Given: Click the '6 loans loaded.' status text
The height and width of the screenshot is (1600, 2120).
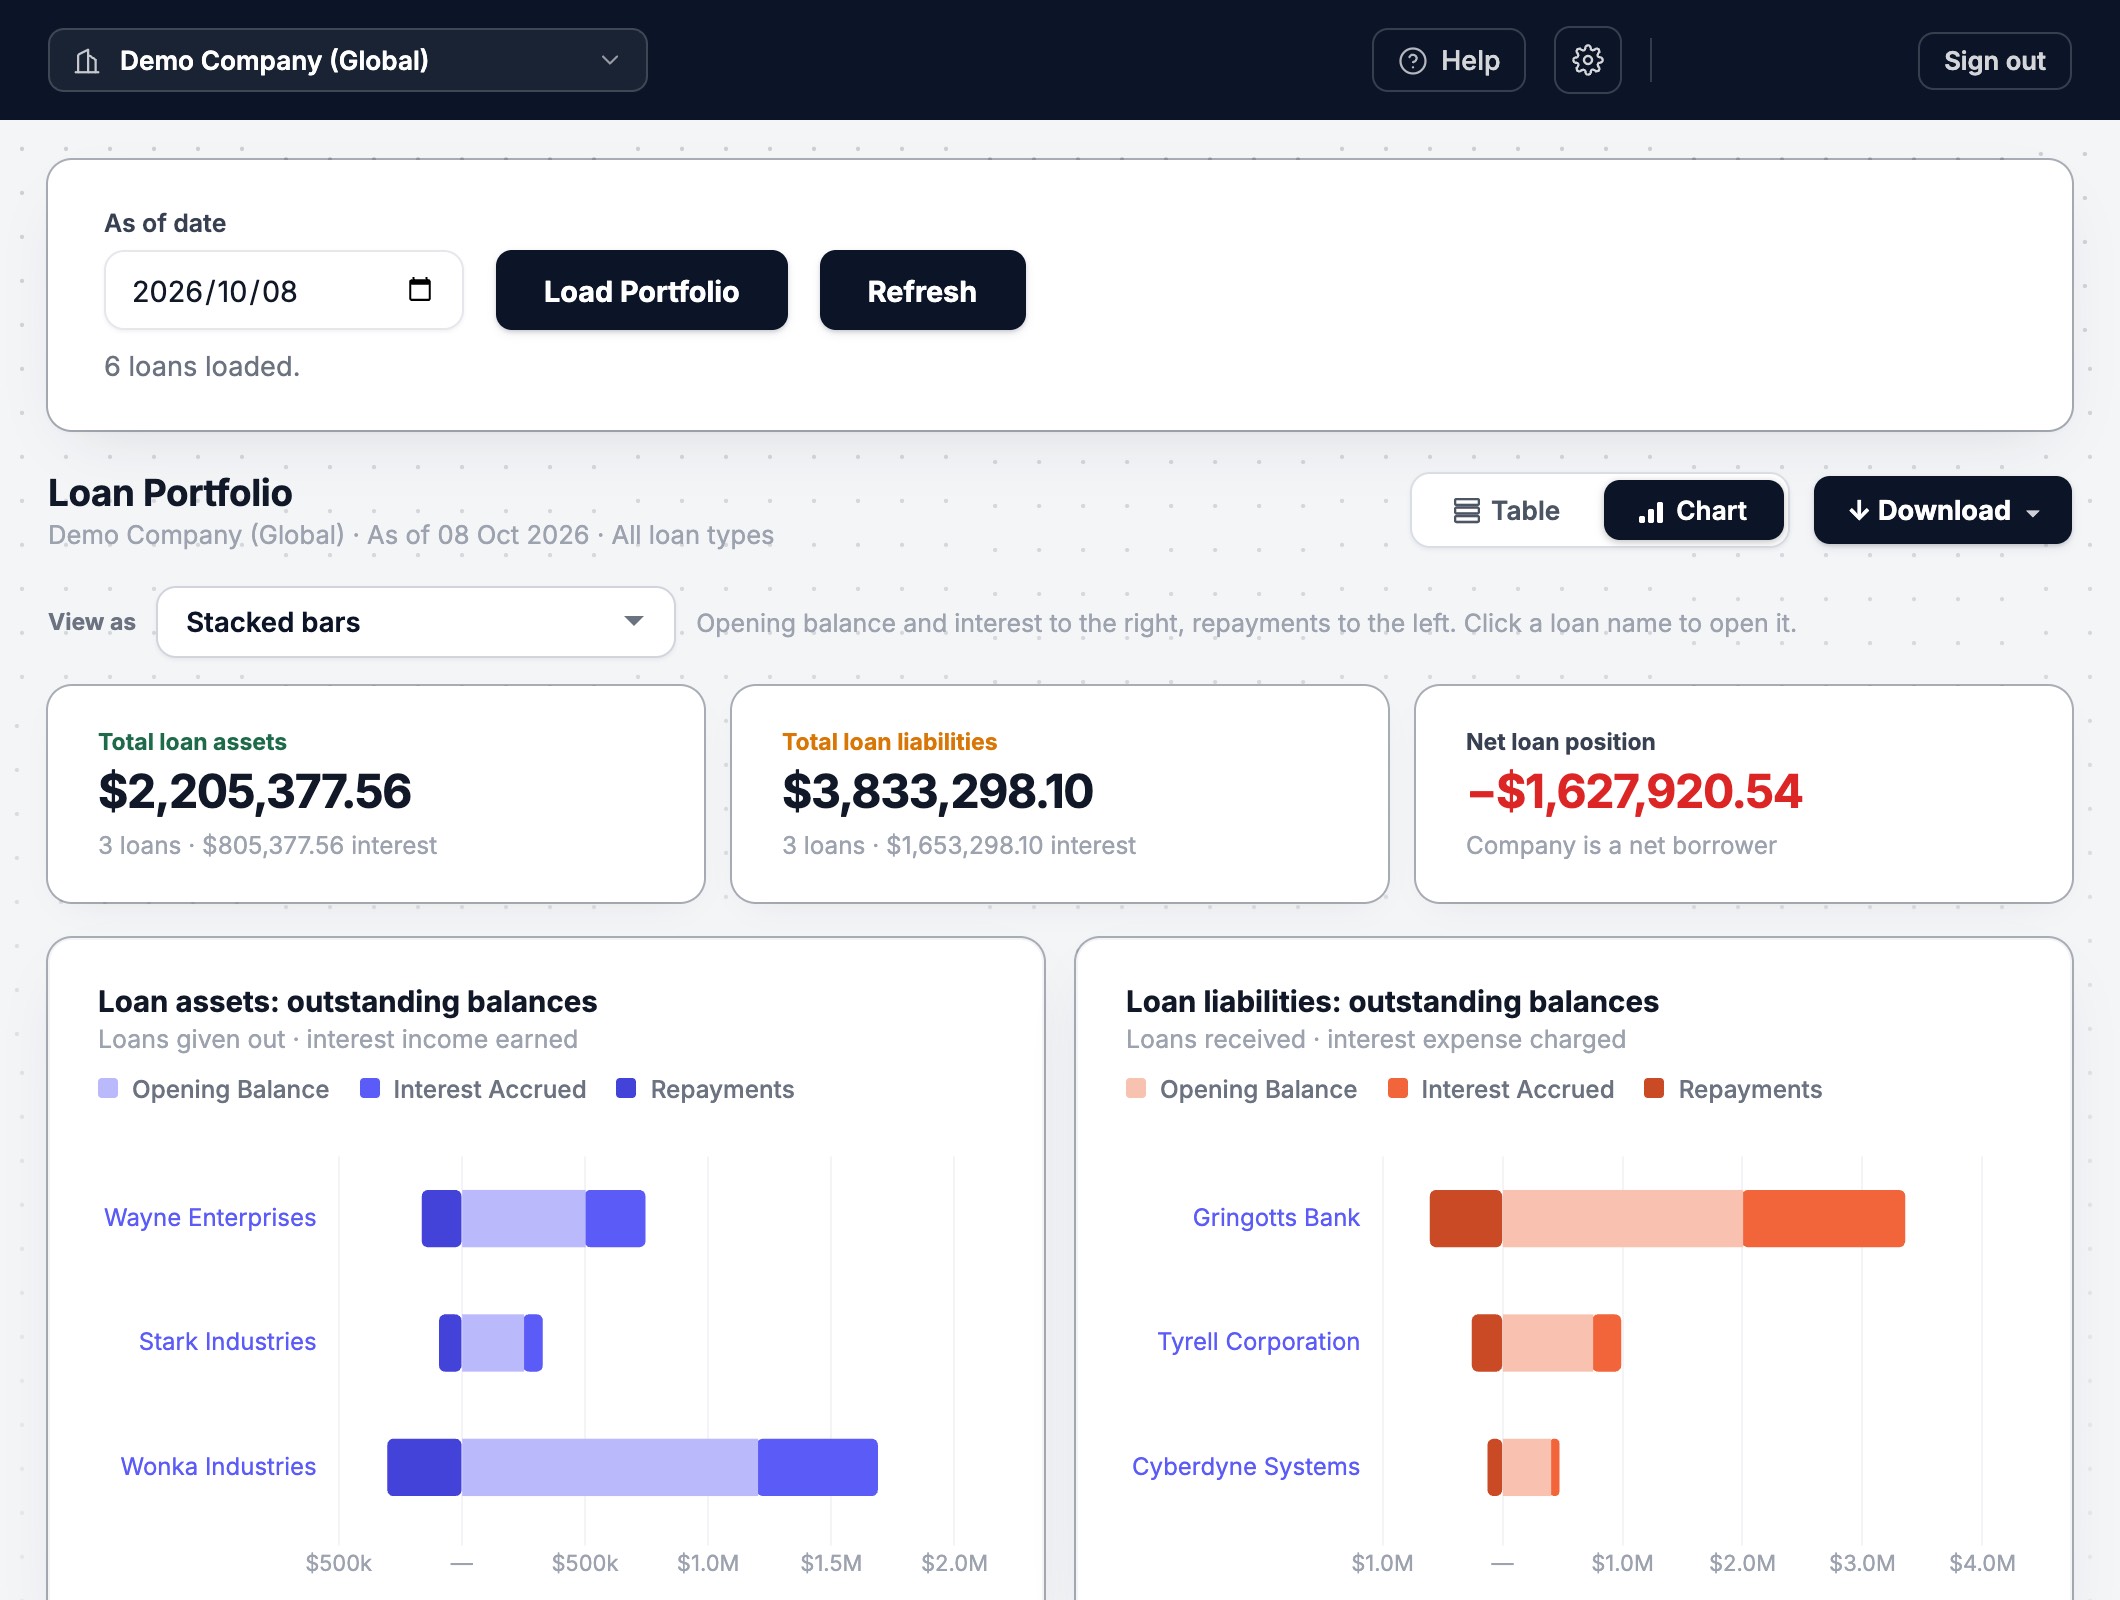Looking at the screenshot, I should point(202,367).
